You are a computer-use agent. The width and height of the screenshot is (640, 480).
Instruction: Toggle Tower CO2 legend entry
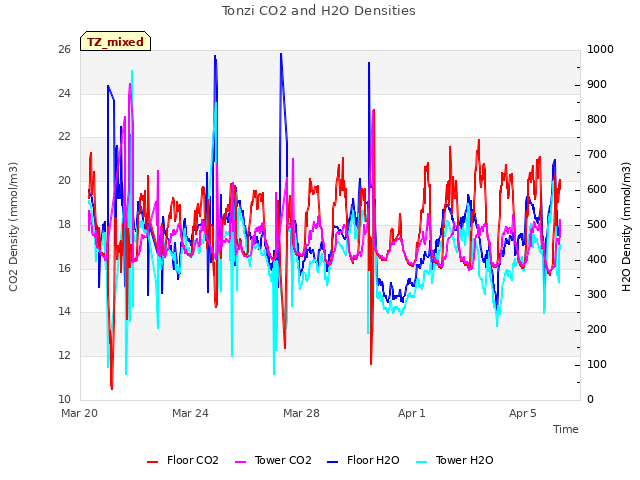273,460
